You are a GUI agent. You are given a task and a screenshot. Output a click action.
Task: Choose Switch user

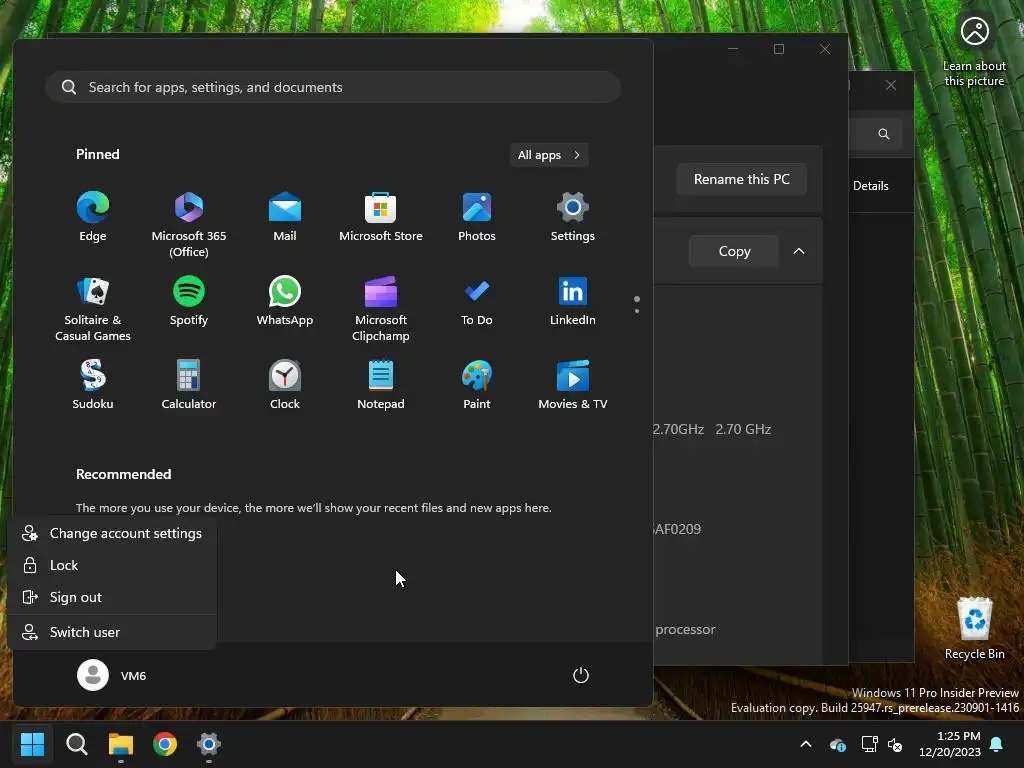click(x=112, y=632)
